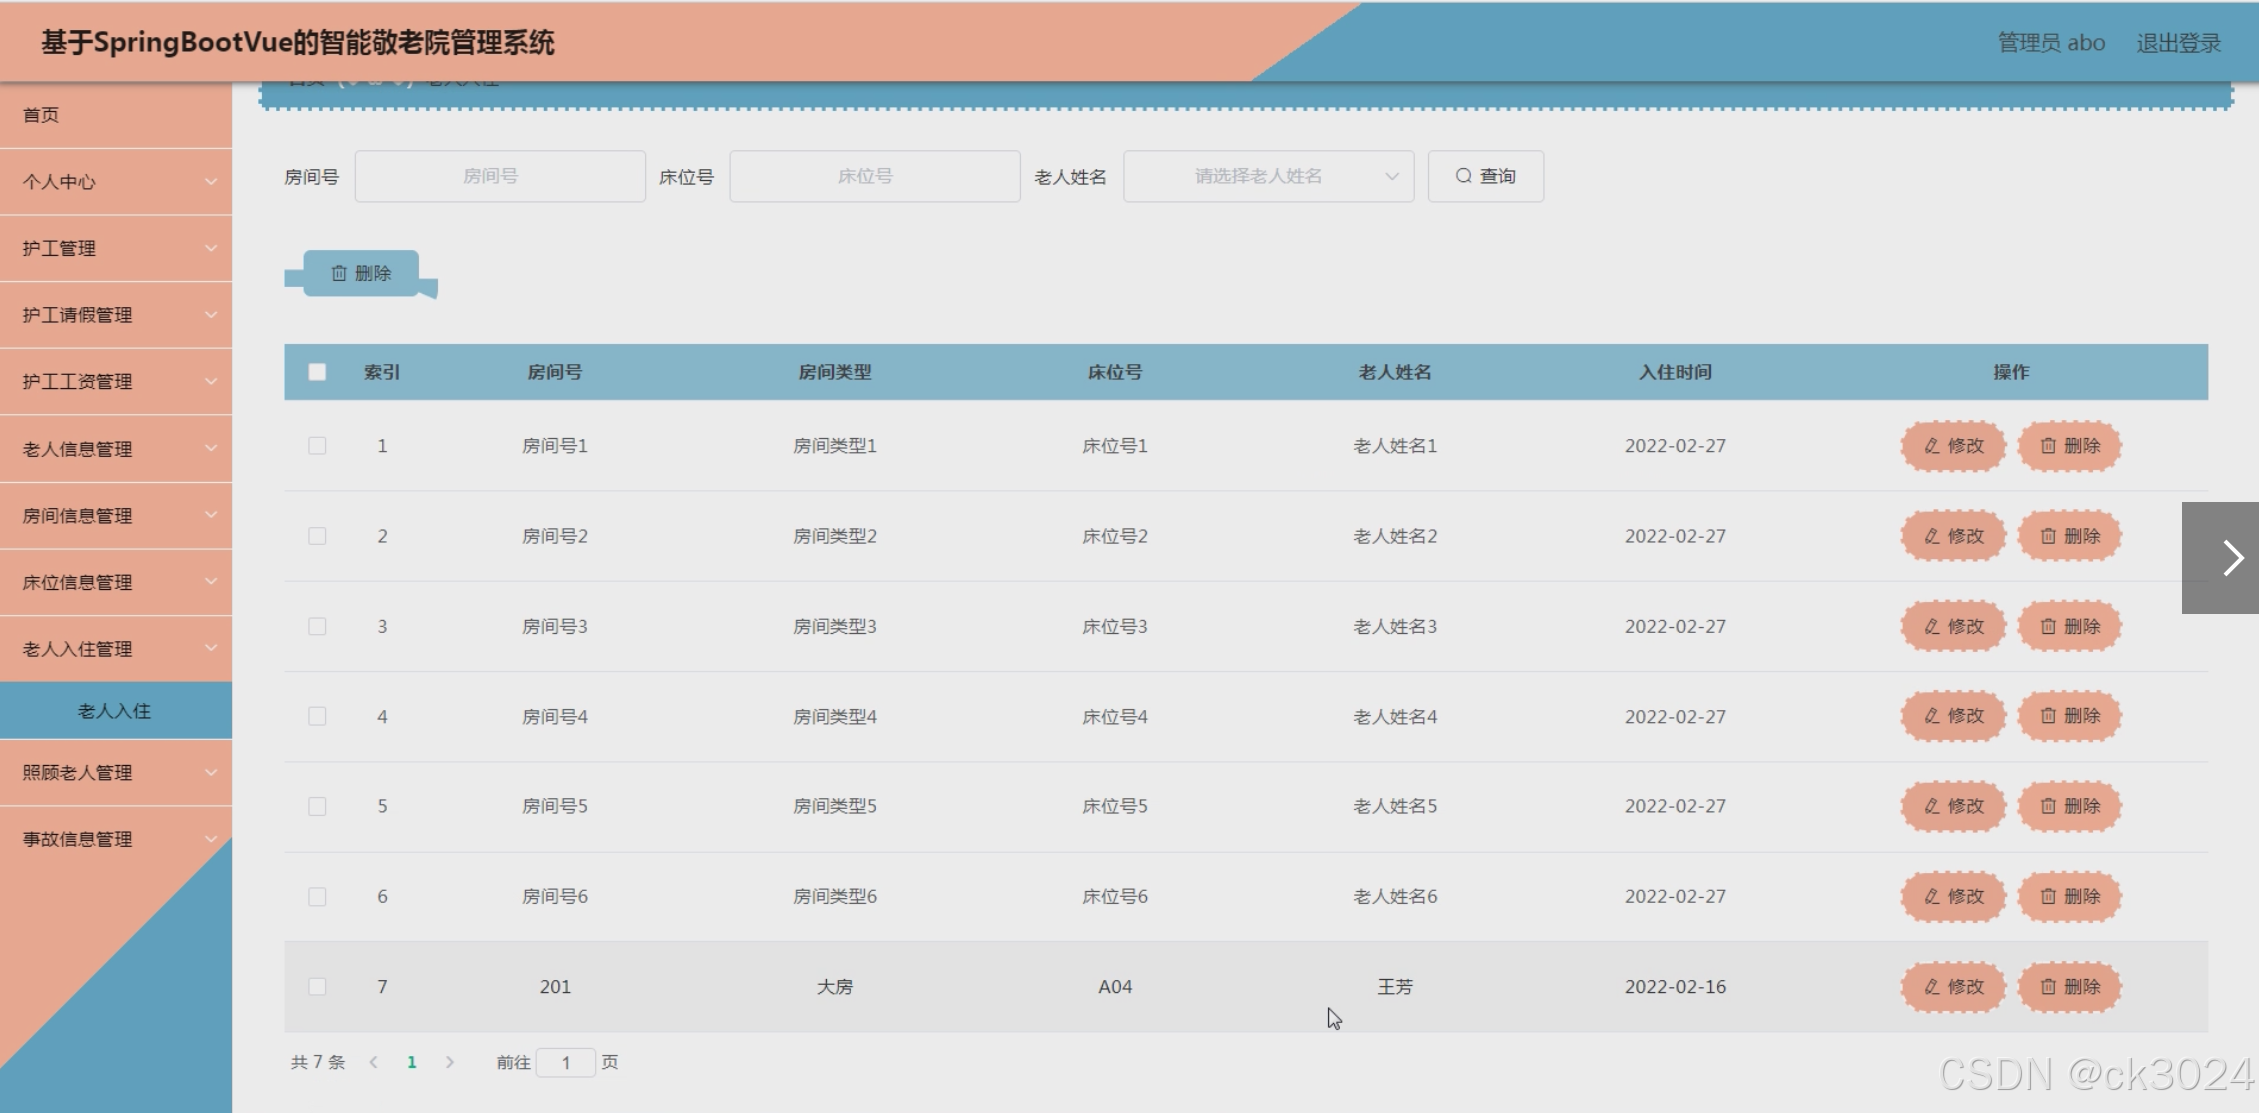This screenshot has width=2259, height=1113.
Task: Expand the 护工管理 sidebar menu
Action: pyautogui.click(x=116, y=248)
